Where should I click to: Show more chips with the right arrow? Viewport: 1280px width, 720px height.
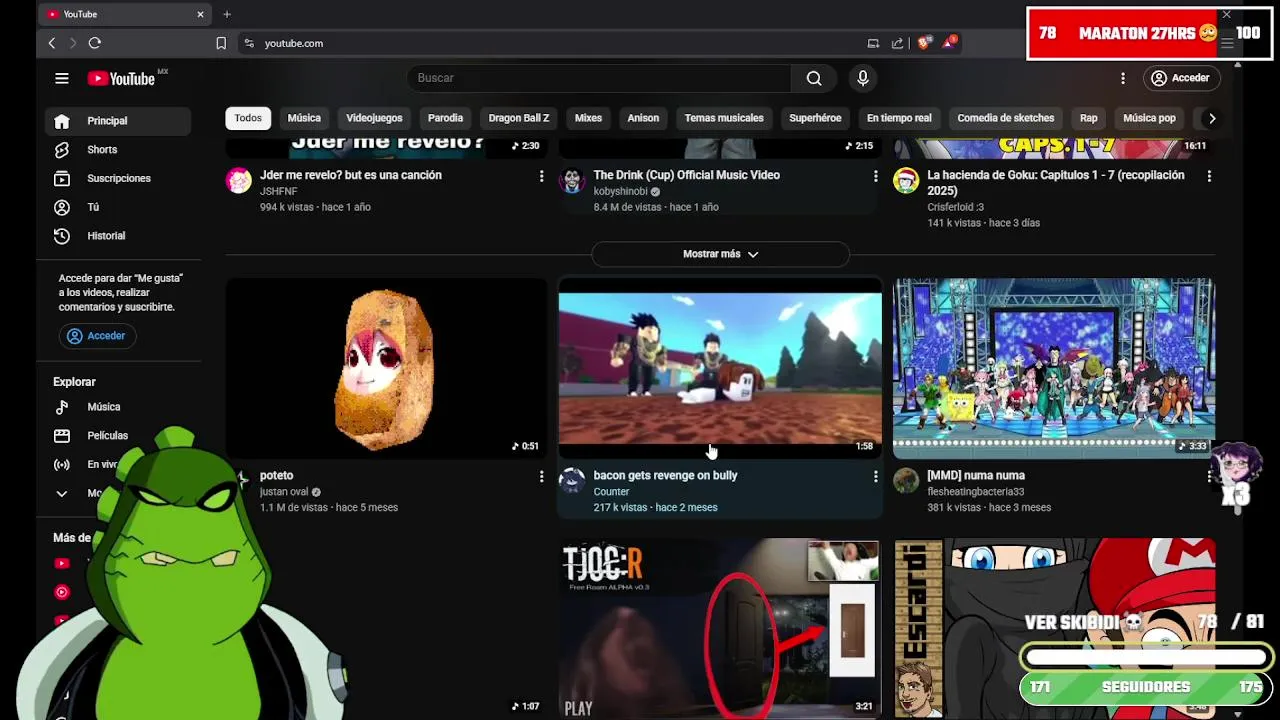(1212, 118)
